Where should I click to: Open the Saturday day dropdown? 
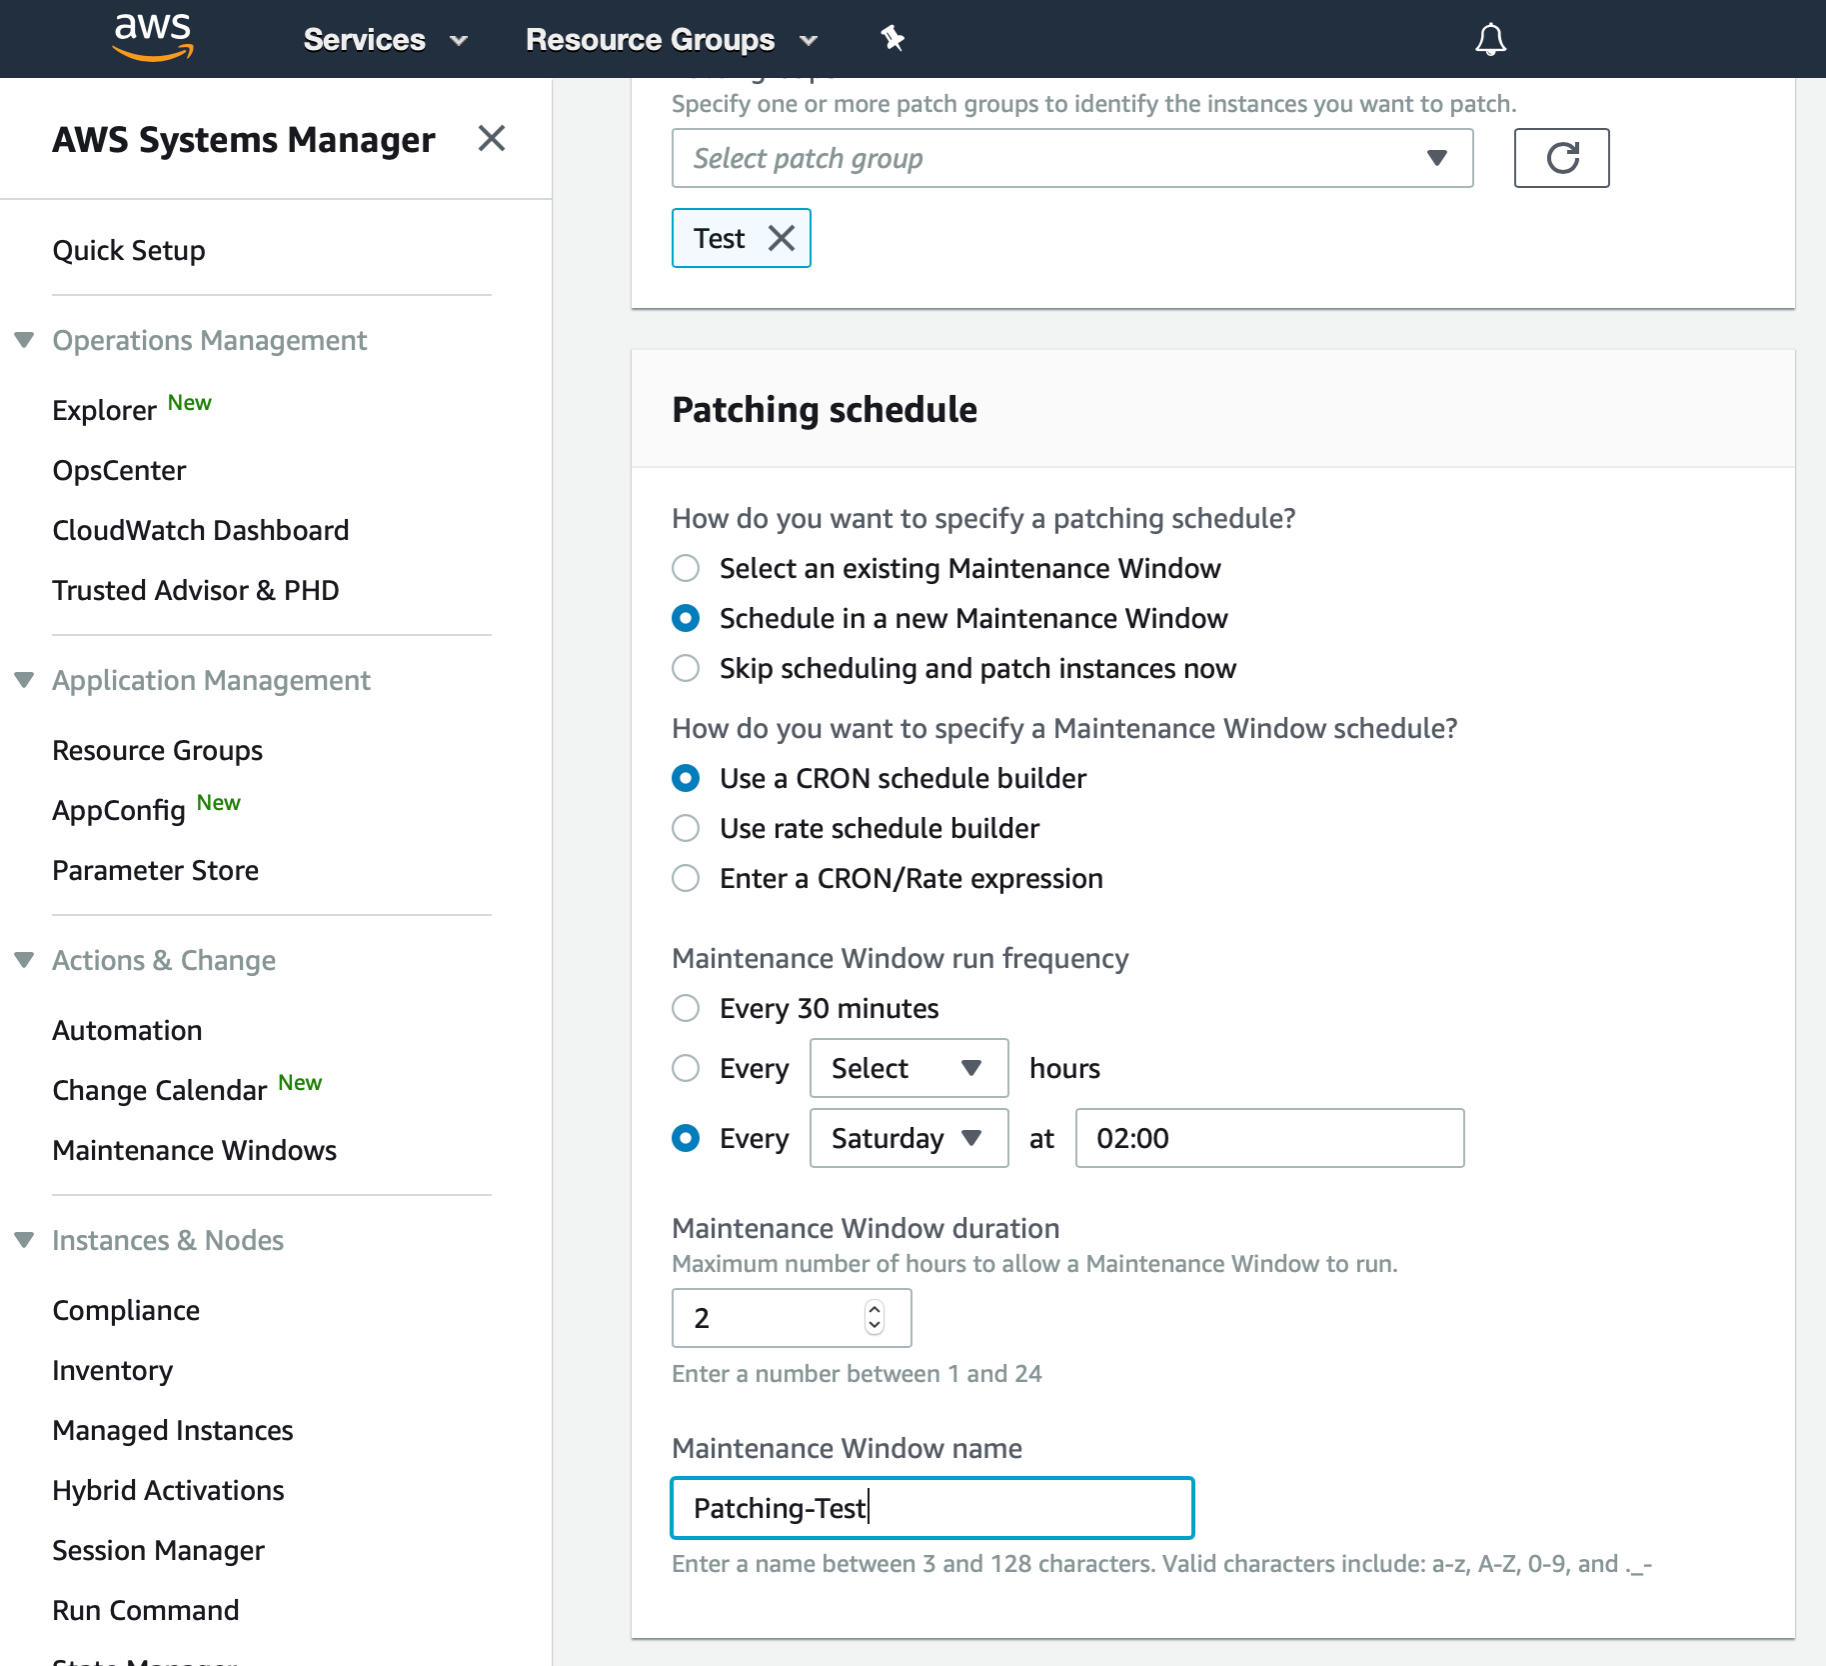point(908,1138)
